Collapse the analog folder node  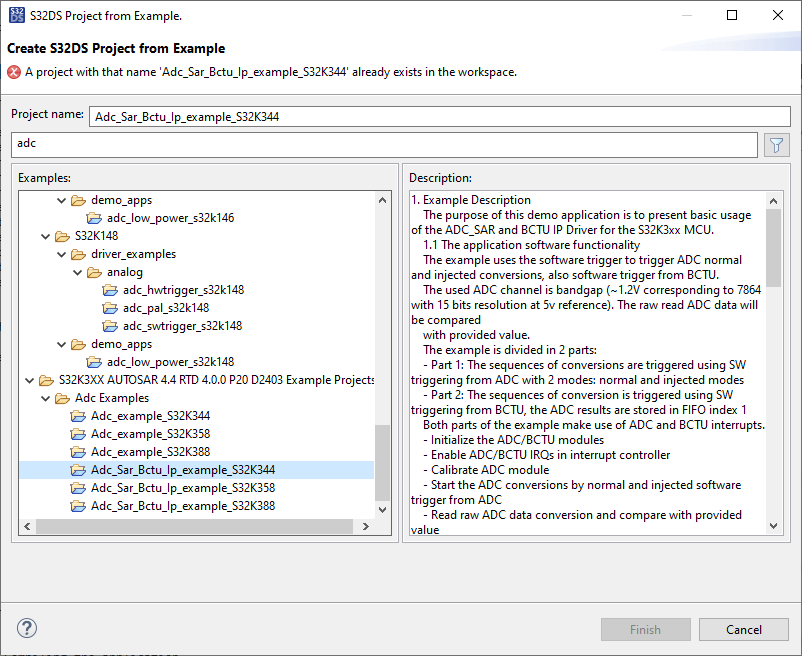pyautogui.click(x=77, y=272)
